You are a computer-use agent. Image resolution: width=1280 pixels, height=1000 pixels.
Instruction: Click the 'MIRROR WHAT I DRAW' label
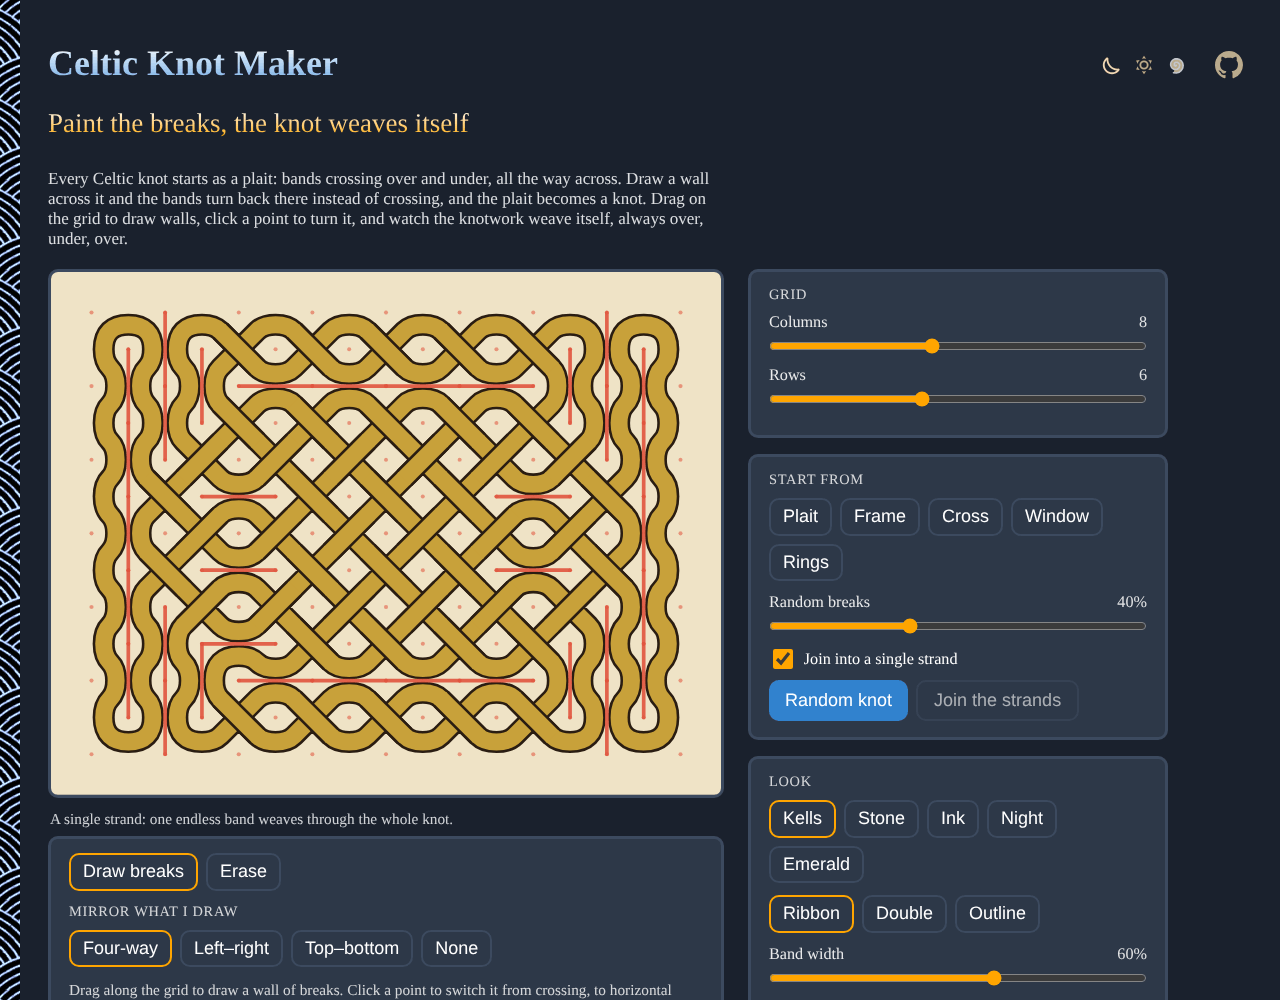click(153, 912)
